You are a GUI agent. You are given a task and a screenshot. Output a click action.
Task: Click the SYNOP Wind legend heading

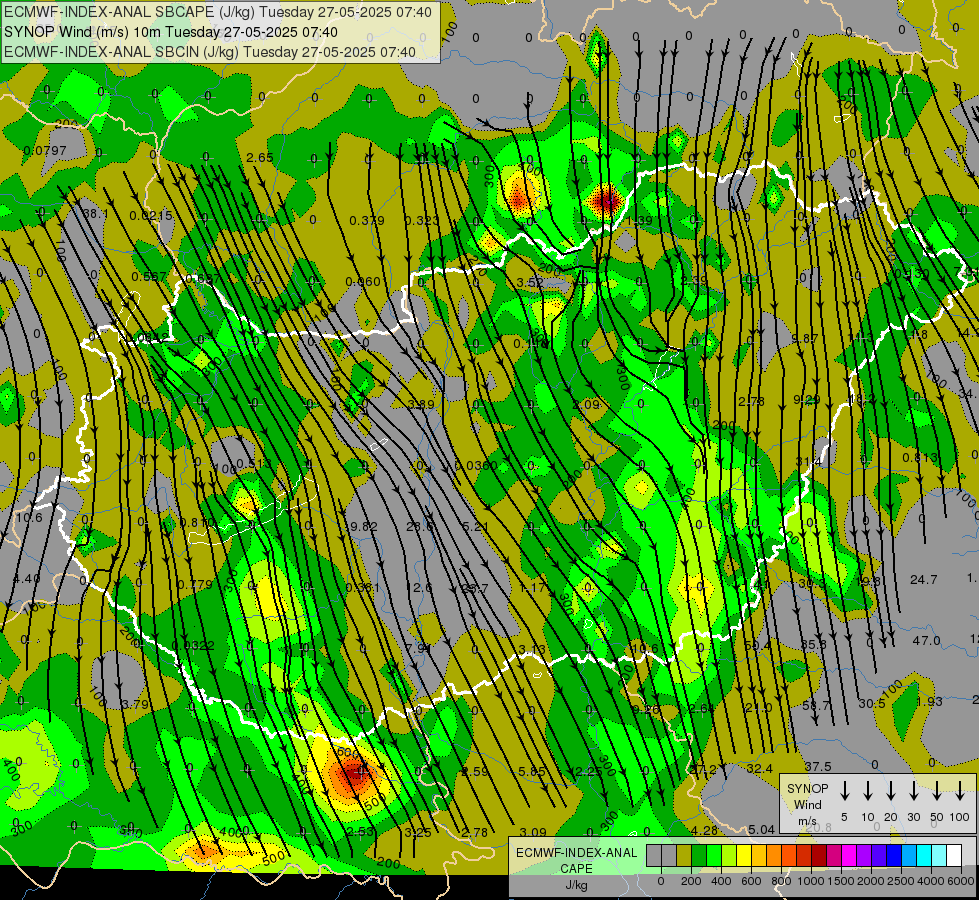[x=807, y=796]
